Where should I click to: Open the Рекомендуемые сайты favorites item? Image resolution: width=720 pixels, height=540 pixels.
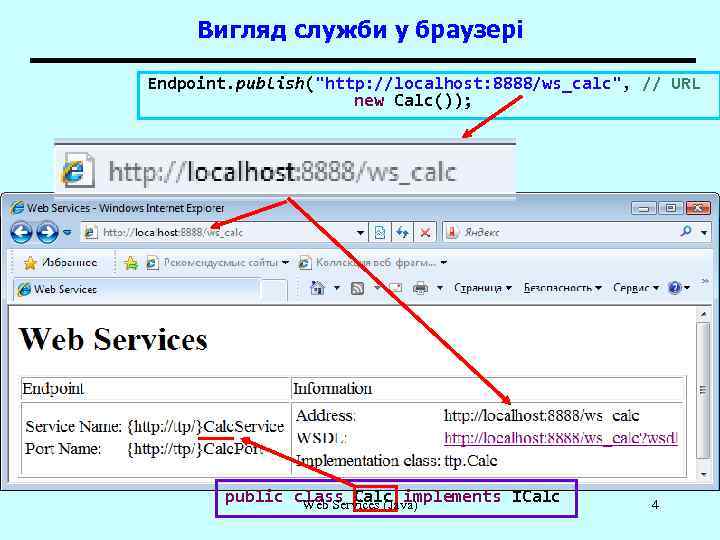(217, 263)
